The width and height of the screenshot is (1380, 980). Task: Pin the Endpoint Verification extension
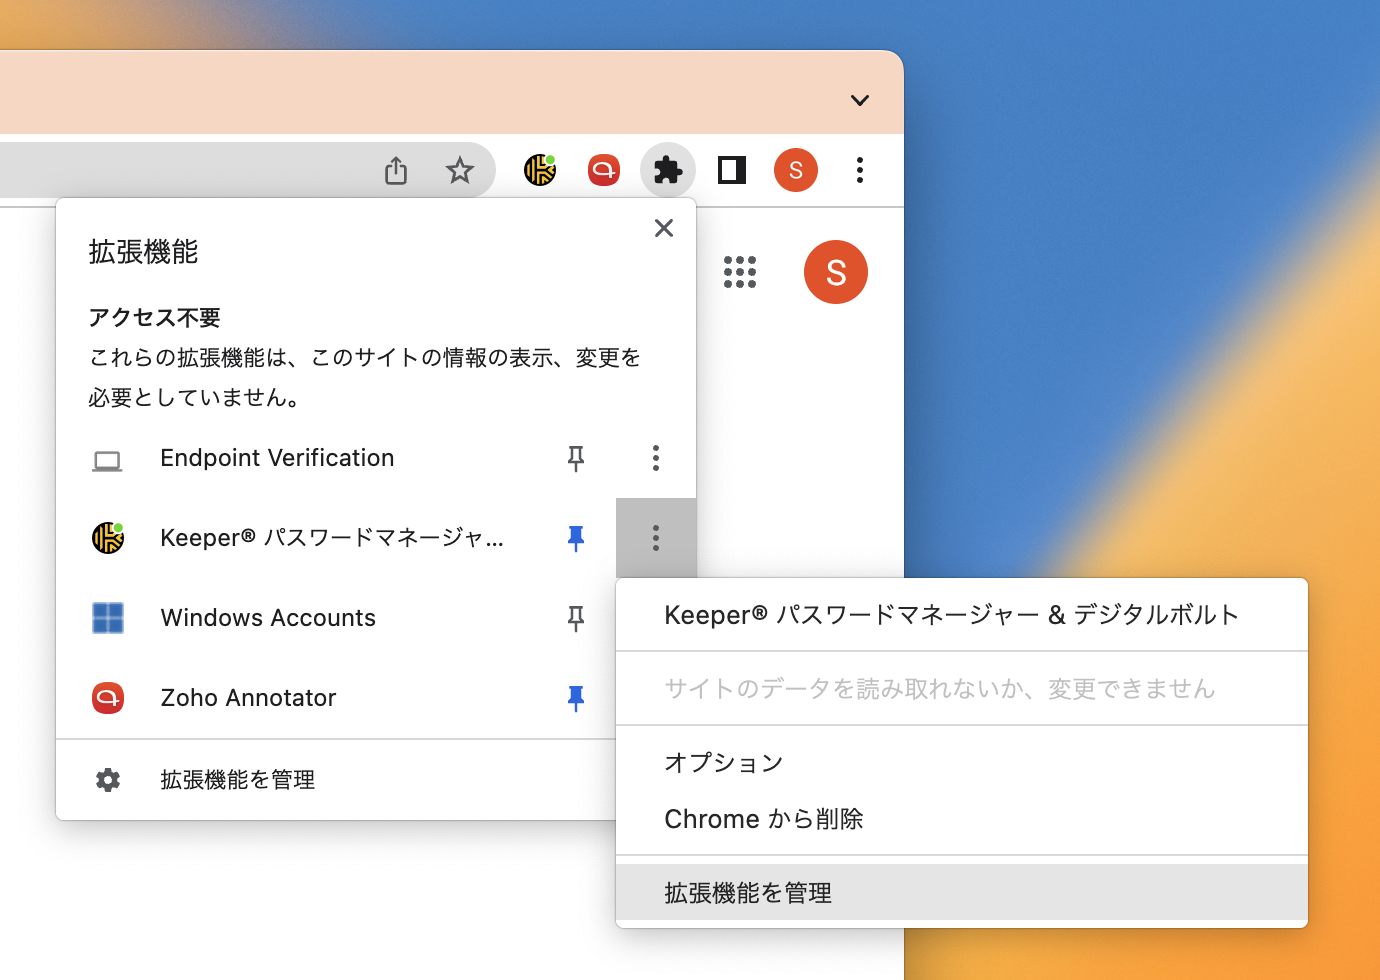576,458
